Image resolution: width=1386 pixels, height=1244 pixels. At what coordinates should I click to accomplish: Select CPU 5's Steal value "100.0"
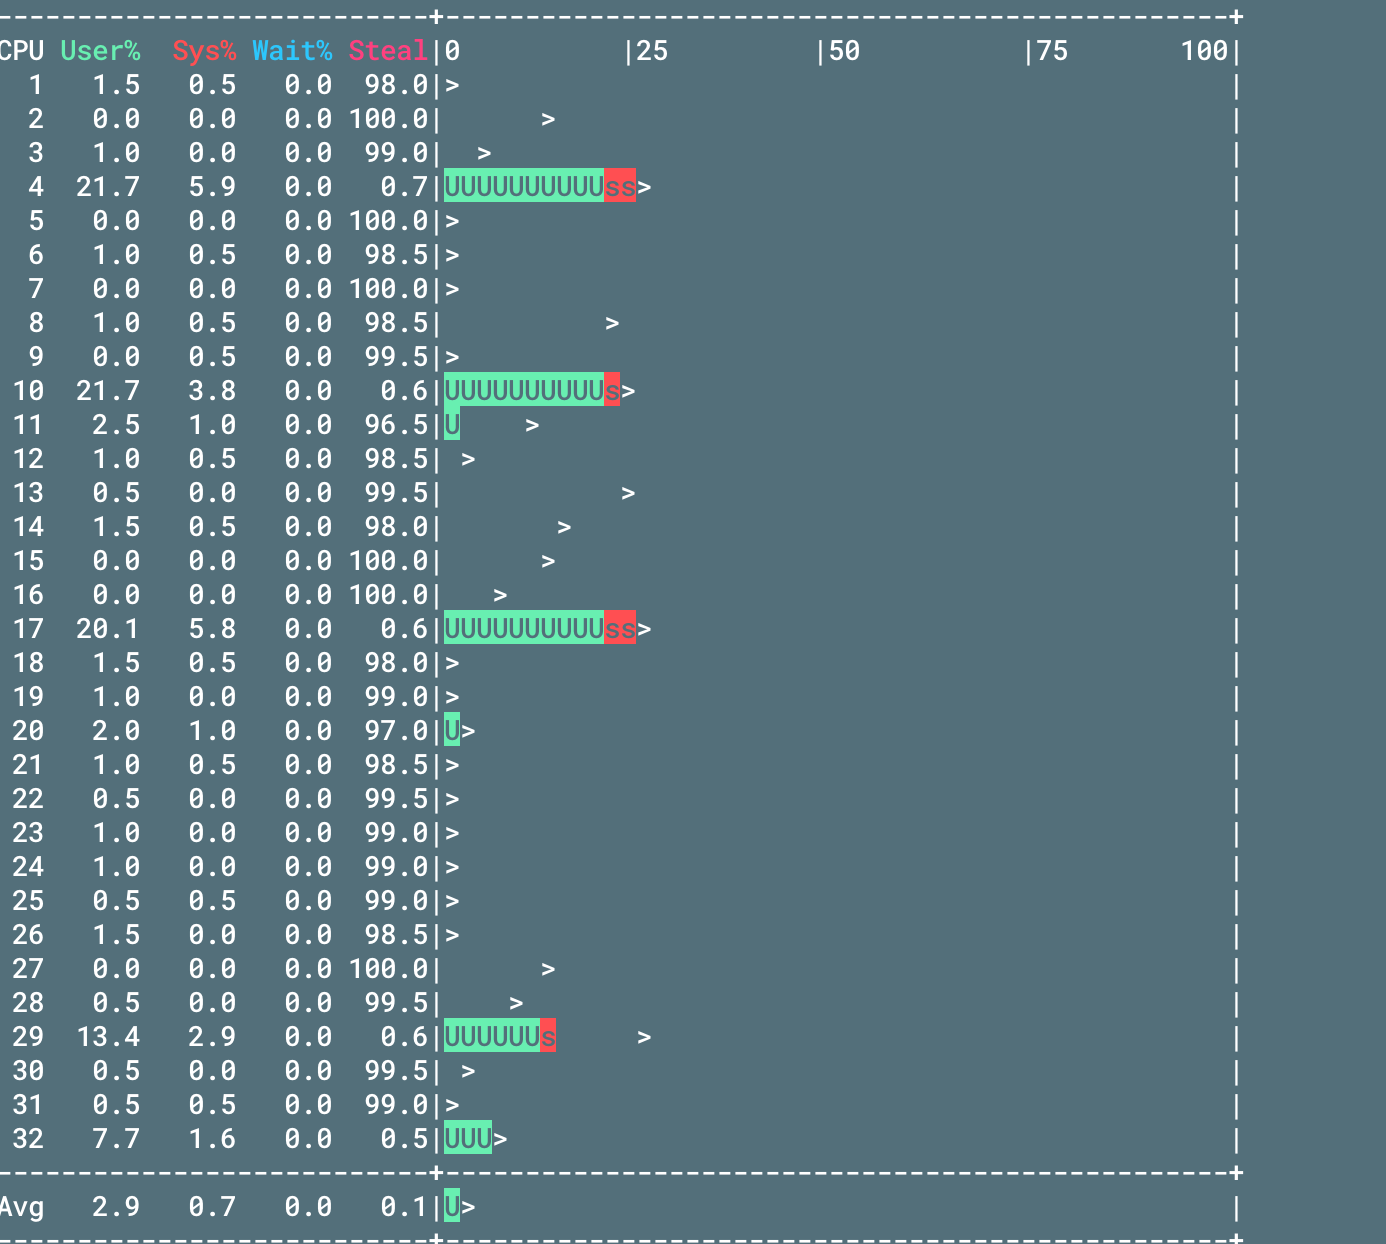click(388, 221)
